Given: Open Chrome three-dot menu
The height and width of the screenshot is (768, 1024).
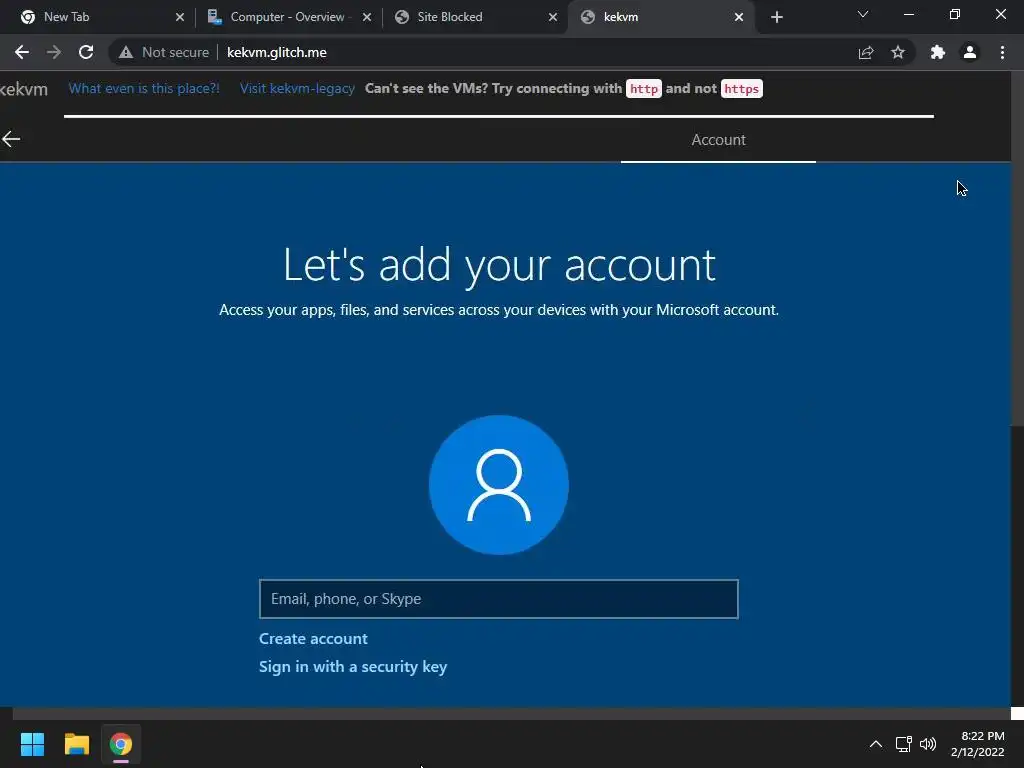Looking at the screenshot, I should (1002, 52).
